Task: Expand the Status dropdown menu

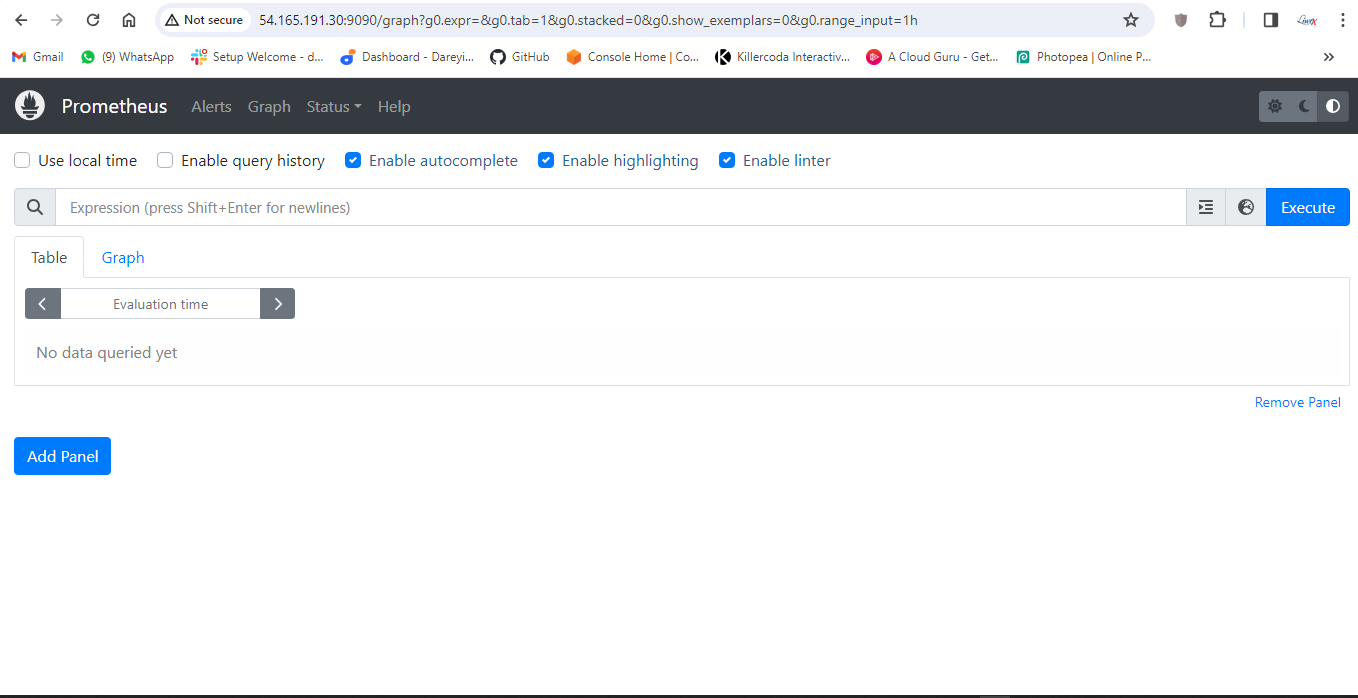Action: pyautogui.click(x=334, y=107)
